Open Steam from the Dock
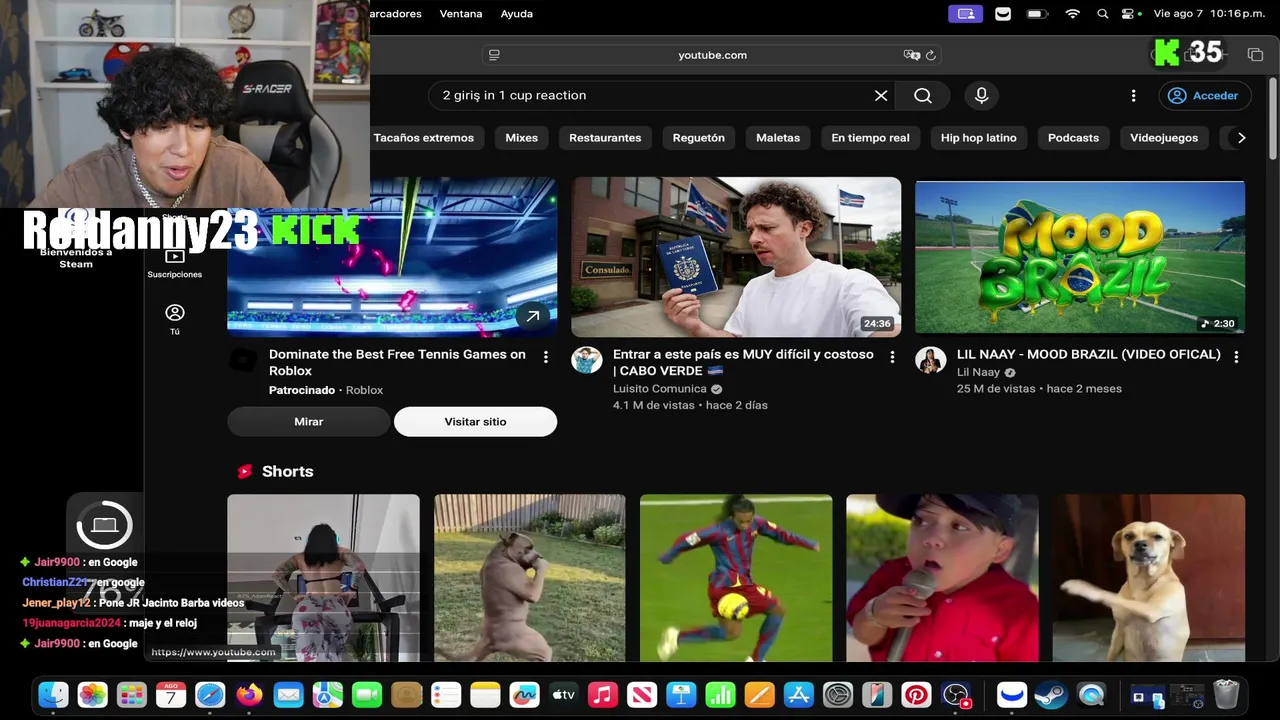 (x=1050, y=694)
